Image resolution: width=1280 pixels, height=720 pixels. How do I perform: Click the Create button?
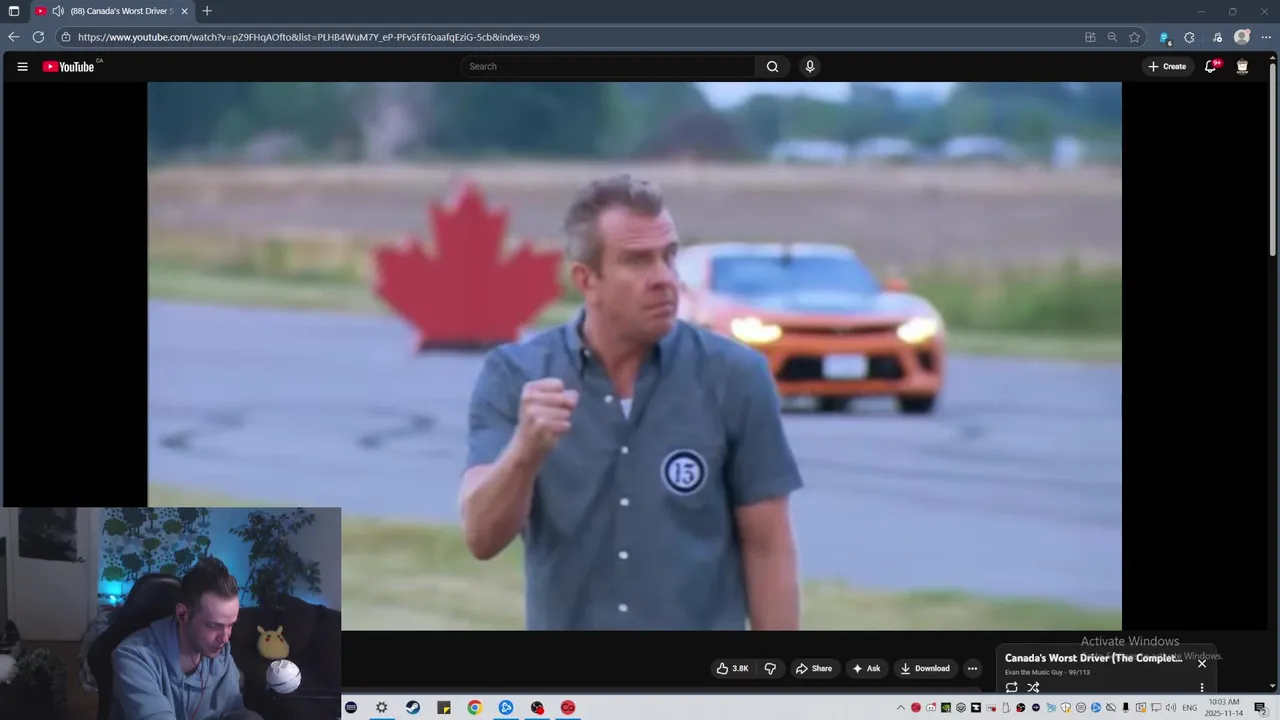pos(1167,67)
